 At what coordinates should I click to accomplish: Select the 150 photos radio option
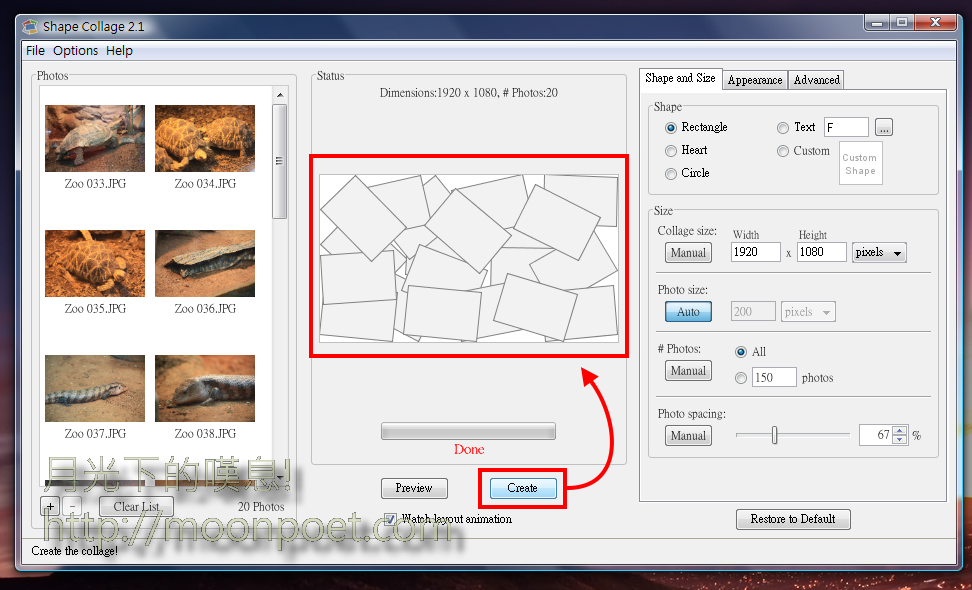click(x=741, y=378)
